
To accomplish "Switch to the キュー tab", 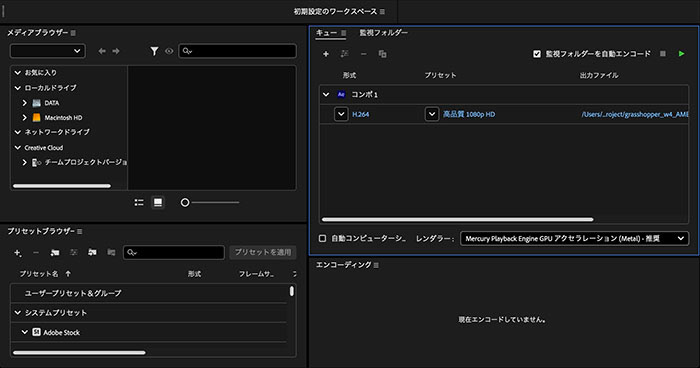I will [x=327, y=33].
